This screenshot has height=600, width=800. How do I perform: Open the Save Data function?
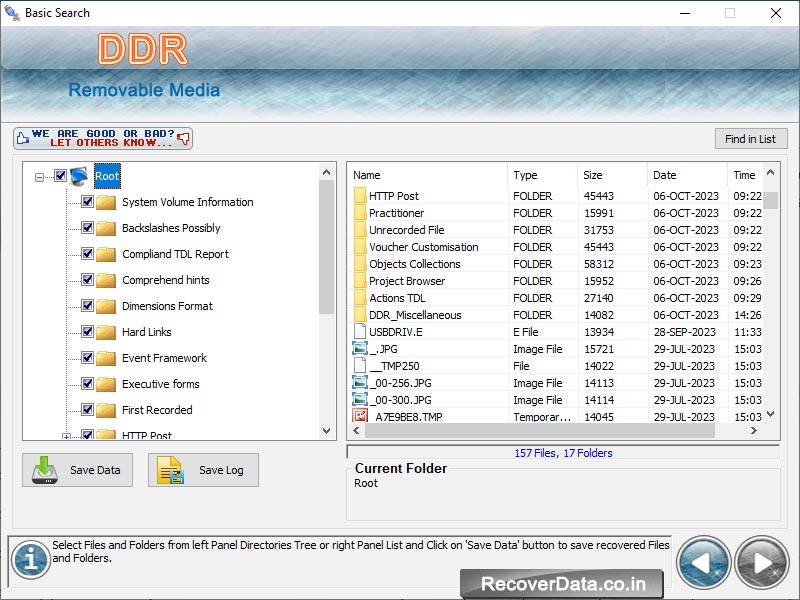(x=78, y=470)
